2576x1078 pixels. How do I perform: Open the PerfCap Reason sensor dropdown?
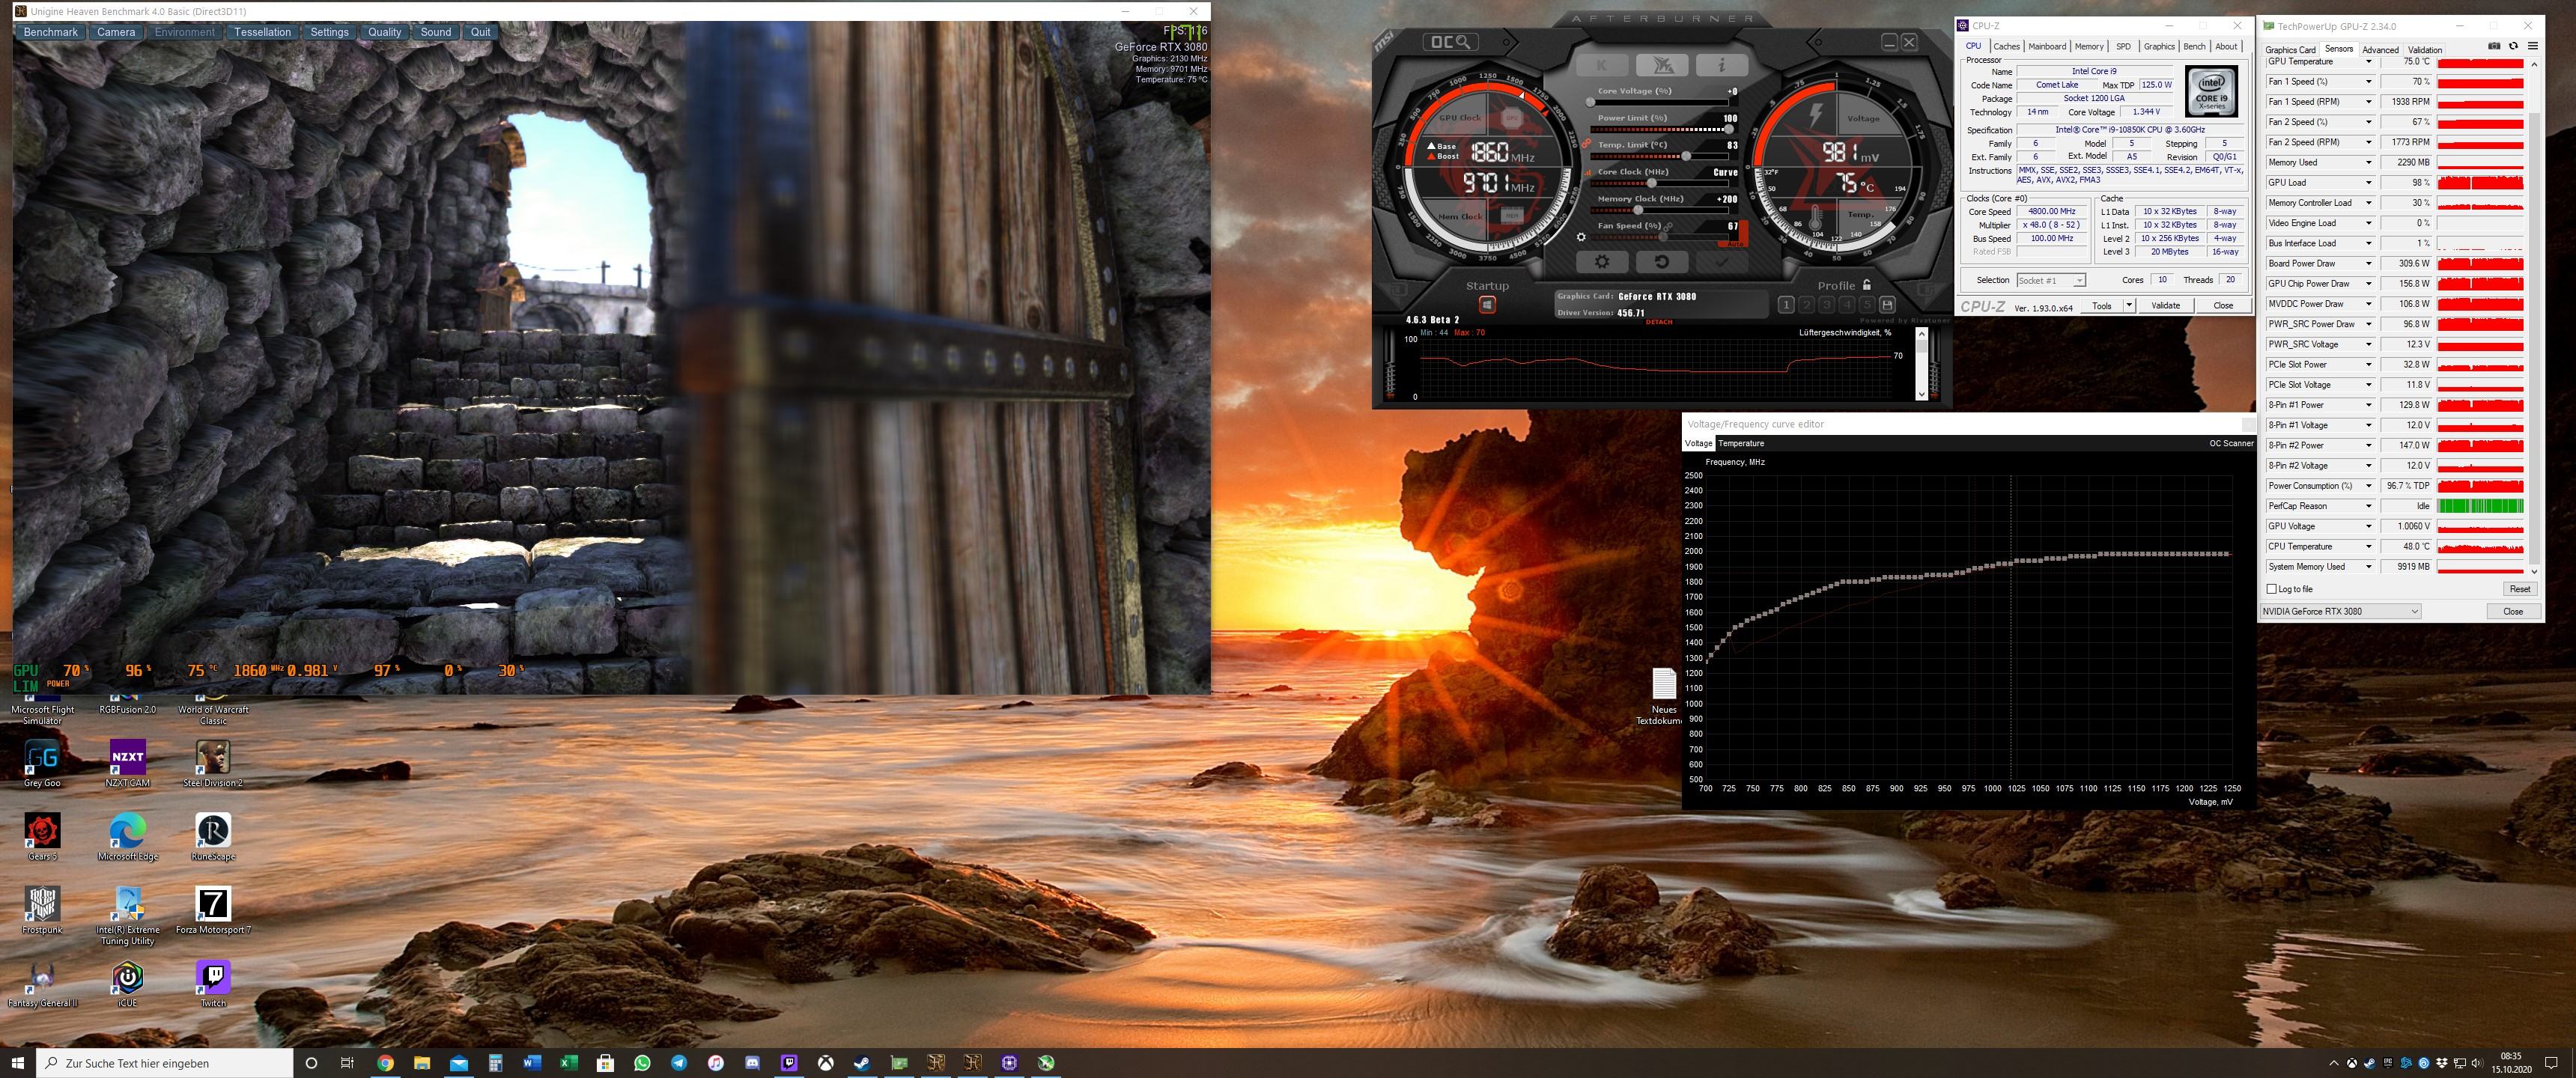2368,506
